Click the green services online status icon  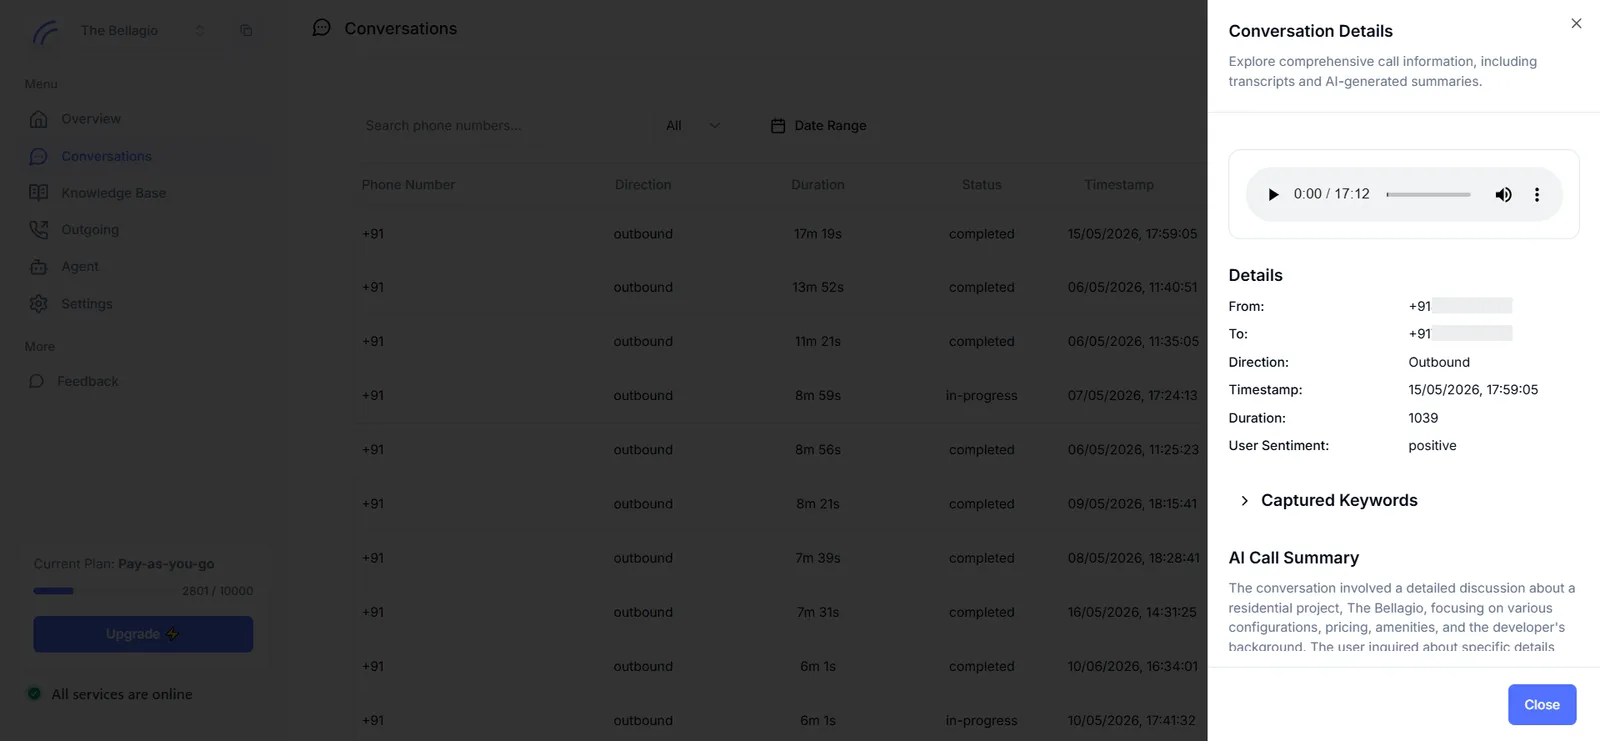tap(34, 694)
